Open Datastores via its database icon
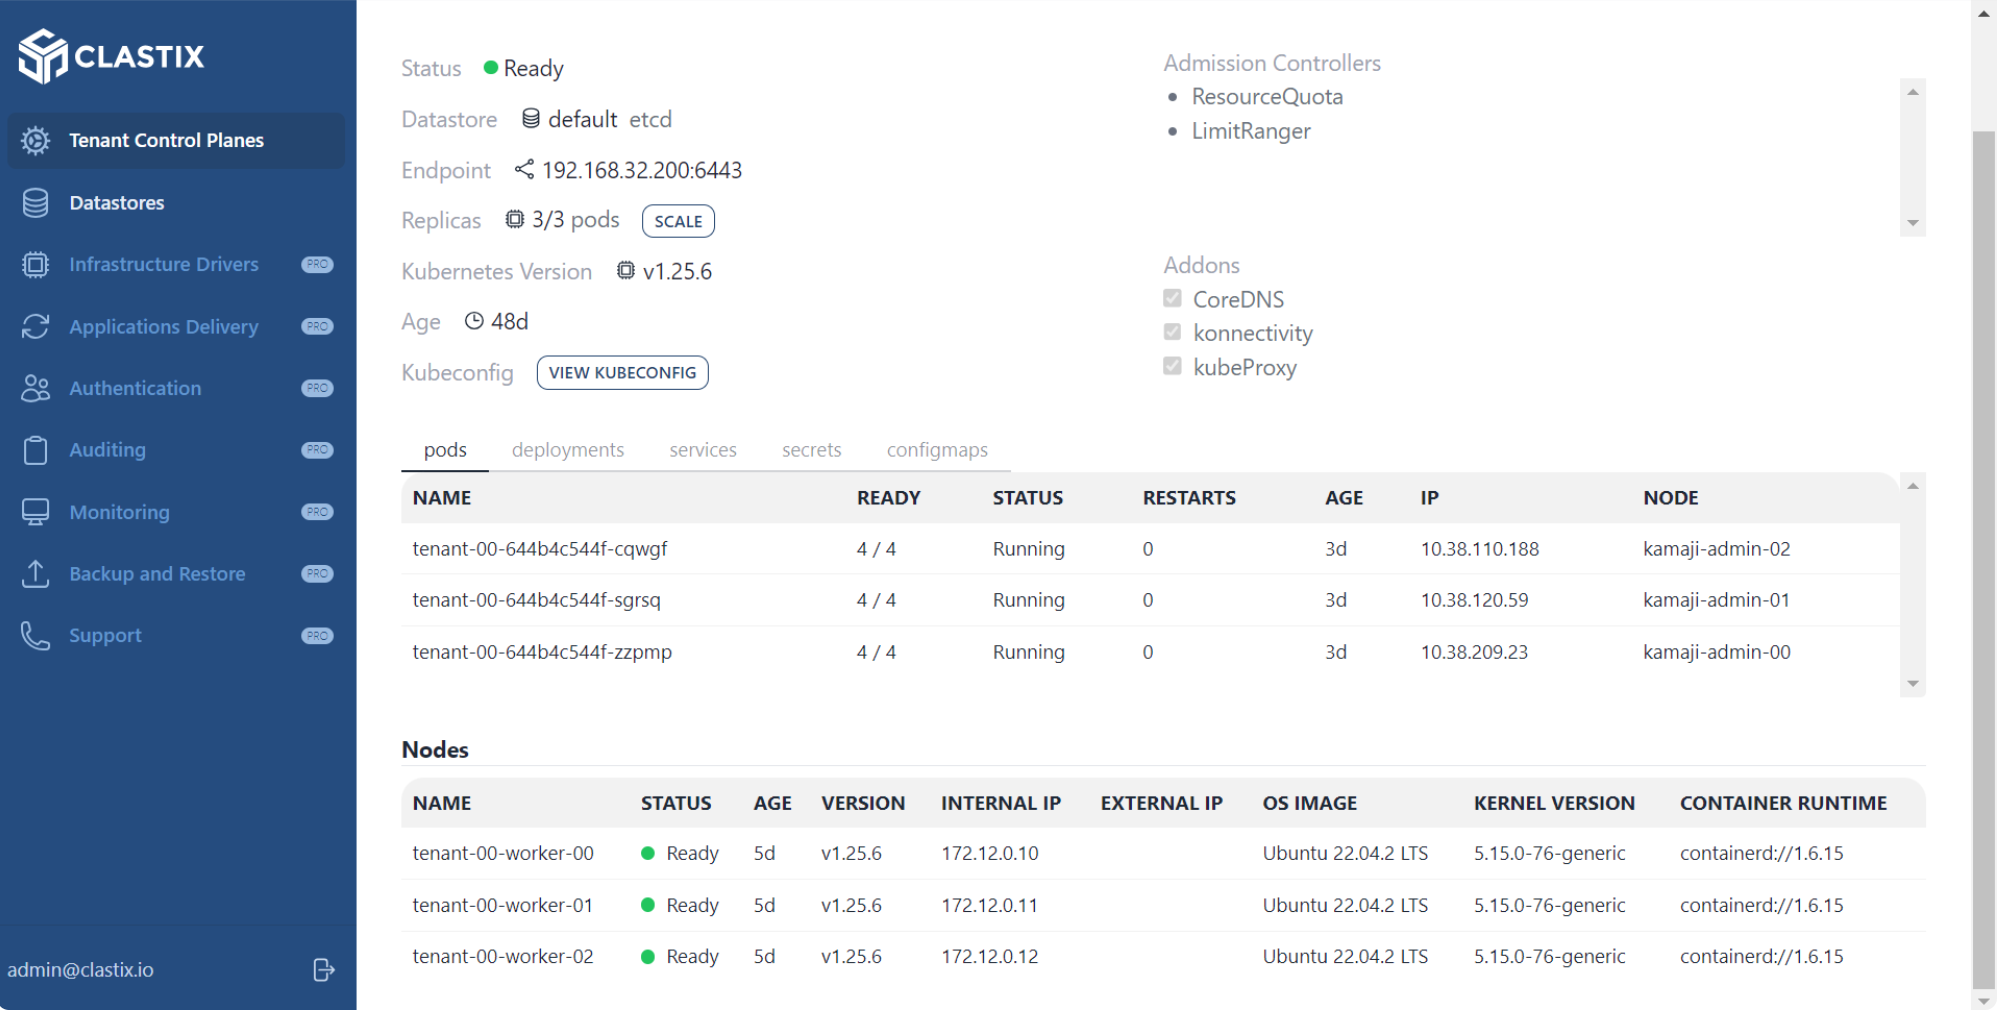The height and width of the screenshot is (1010, 1997). 35,203
